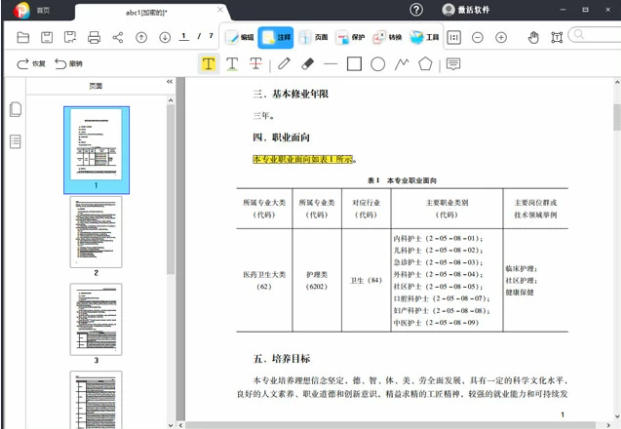Close the abc1 document tab
The height and width of the screenshot is (429, 621).
coord(220,10)
